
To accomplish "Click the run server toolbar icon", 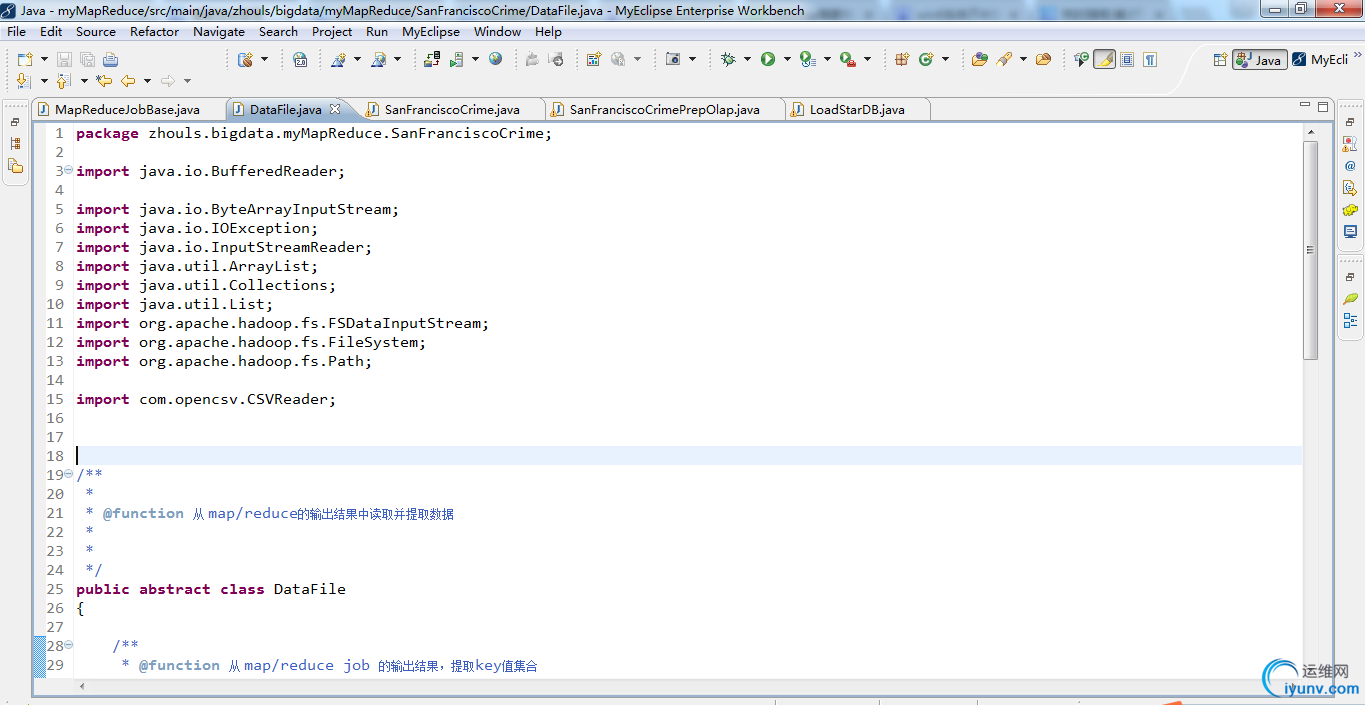I will click(456, 60).
